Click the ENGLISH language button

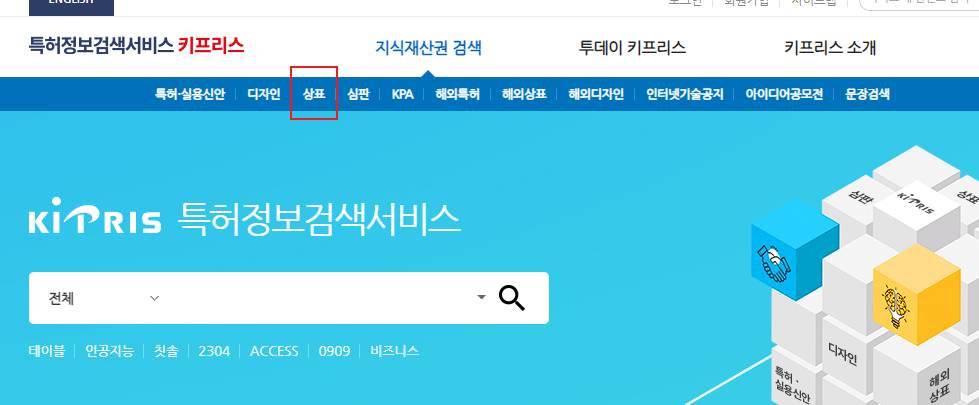point(71,6)
